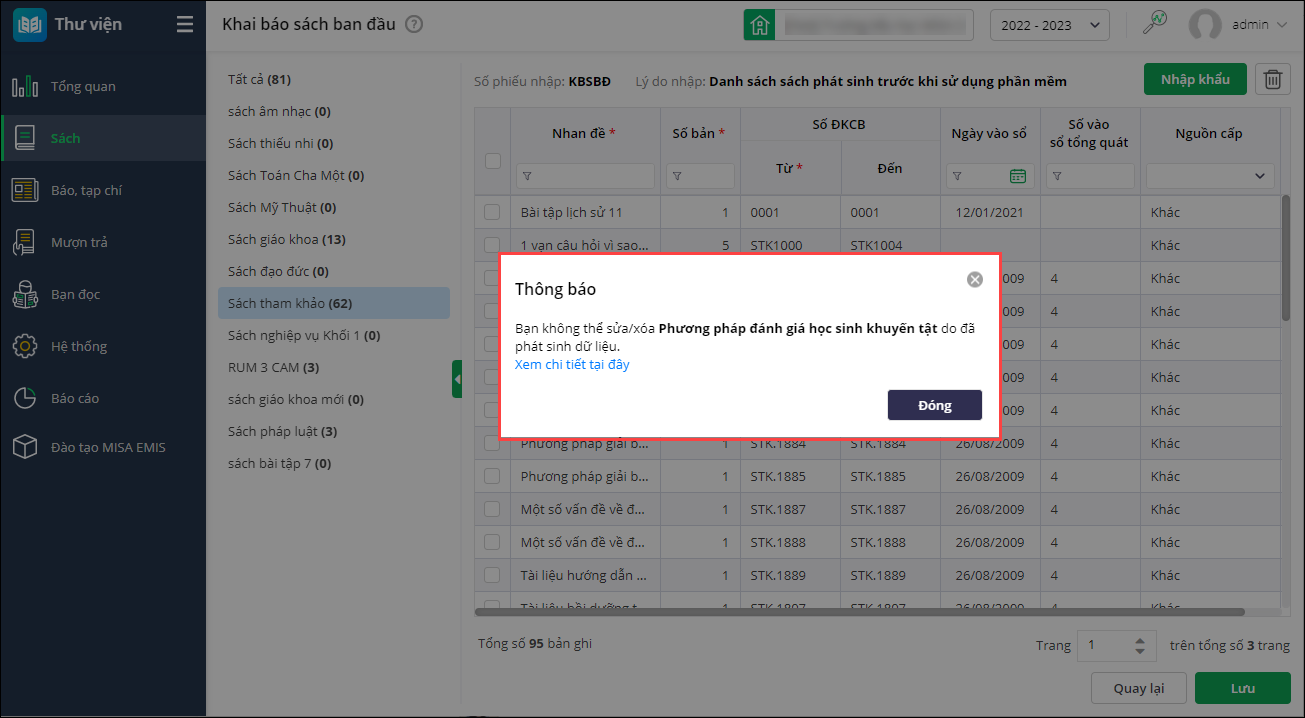Click the vertical table scrollbar

[x=1285, y=258]
